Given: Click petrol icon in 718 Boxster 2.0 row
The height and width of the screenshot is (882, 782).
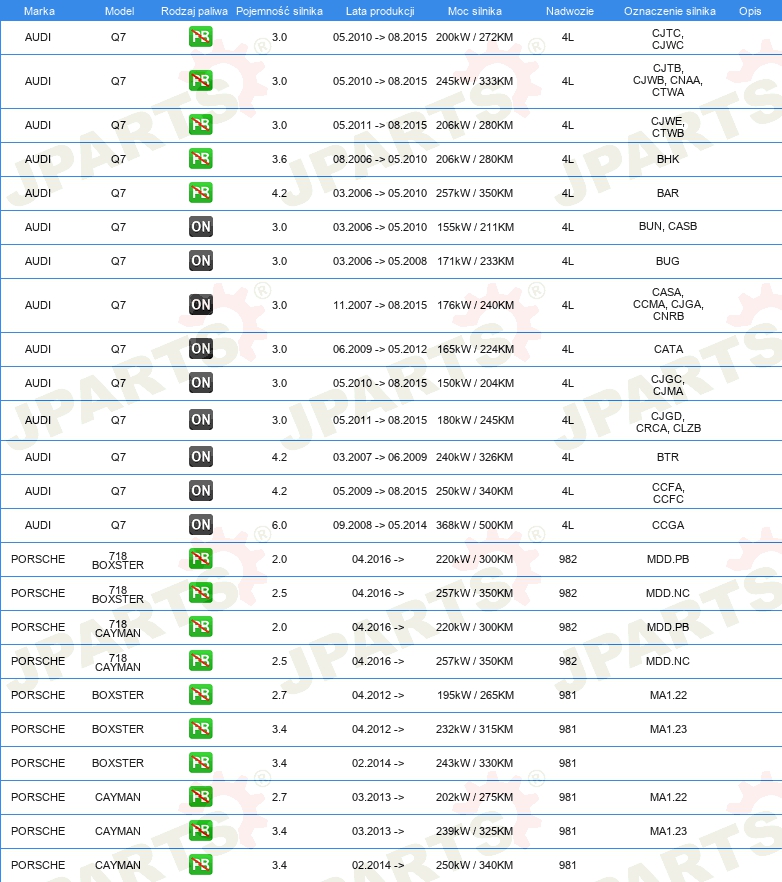Looking at the screenshot, I should coord(200,559).
